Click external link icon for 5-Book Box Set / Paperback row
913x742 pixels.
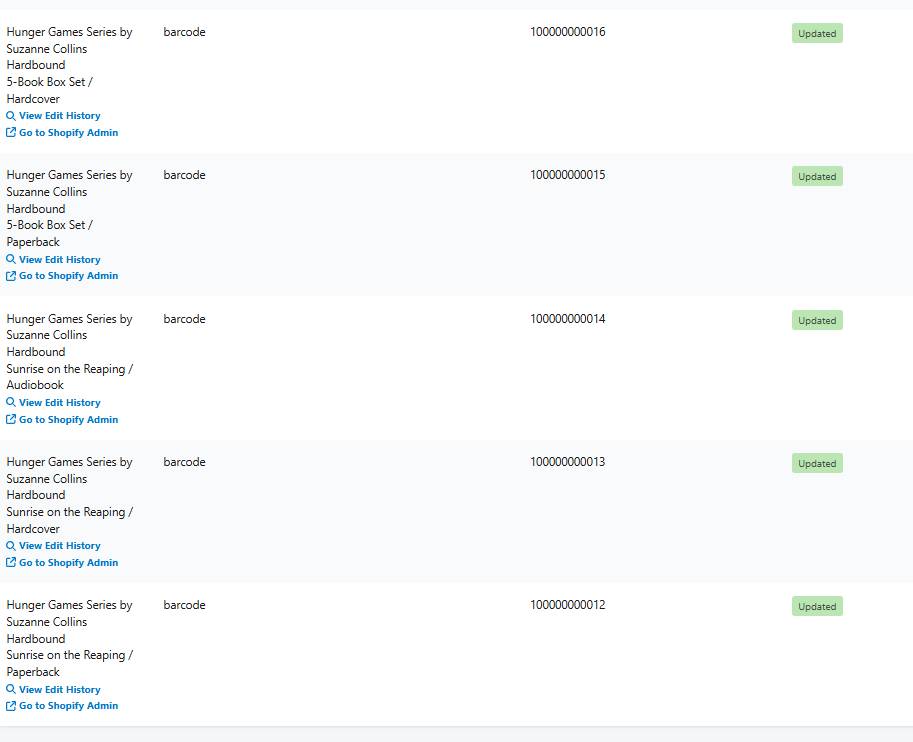click(10, 276)
